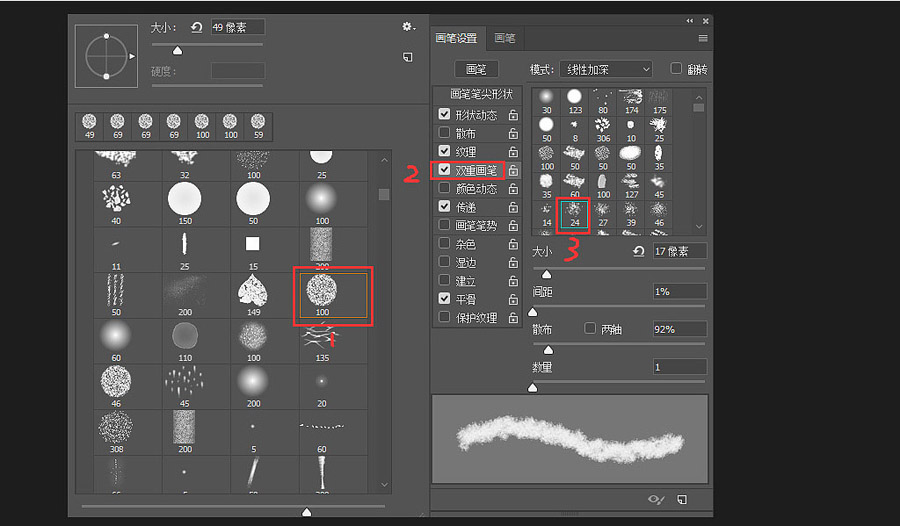Screen dimensions: 900x526
Task: Click the lock icon beside 纹理
Action: tap(513, 152)
